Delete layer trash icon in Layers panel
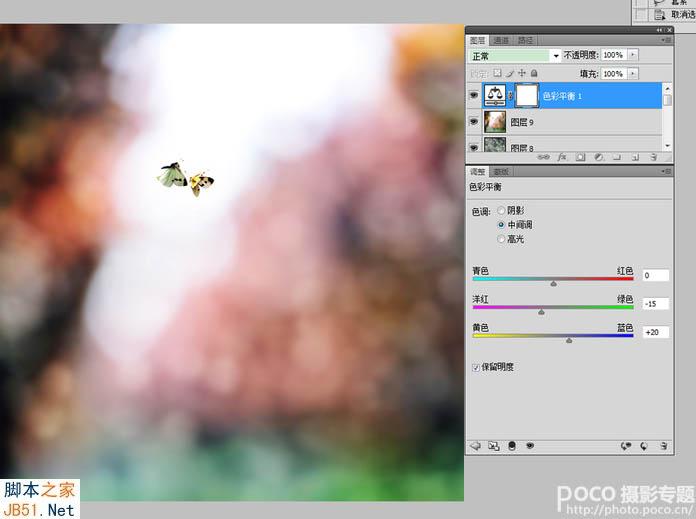The image size is (696, 519). [653, 157]
